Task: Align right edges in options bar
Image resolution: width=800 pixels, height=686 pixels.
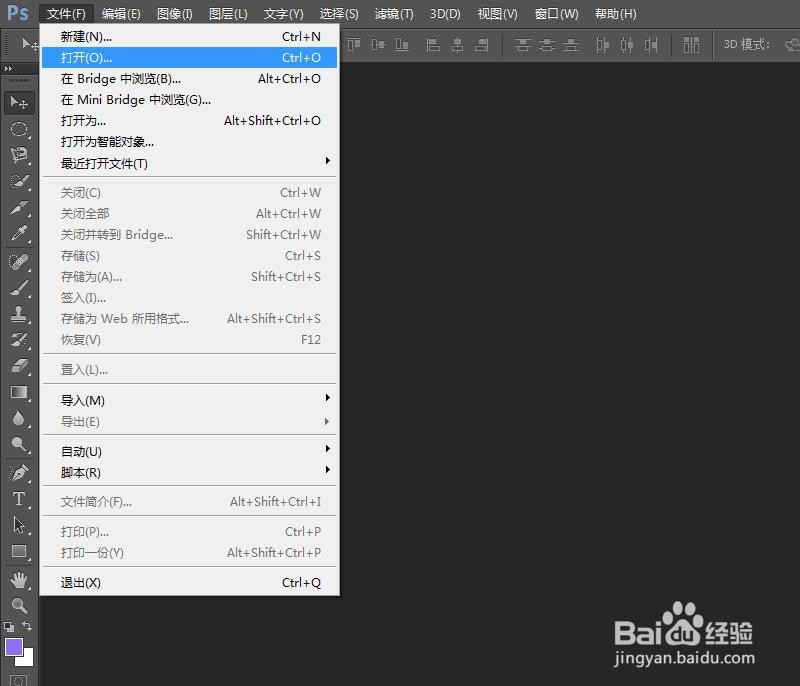Action: coord(482,45)
